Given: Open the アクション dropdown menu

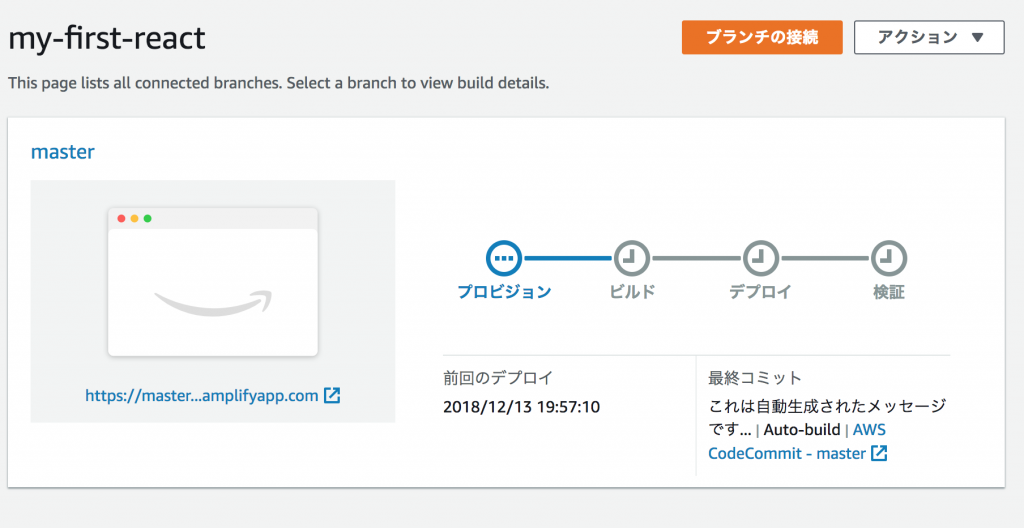Looking at the screenshot, I should tap(929, 37).
